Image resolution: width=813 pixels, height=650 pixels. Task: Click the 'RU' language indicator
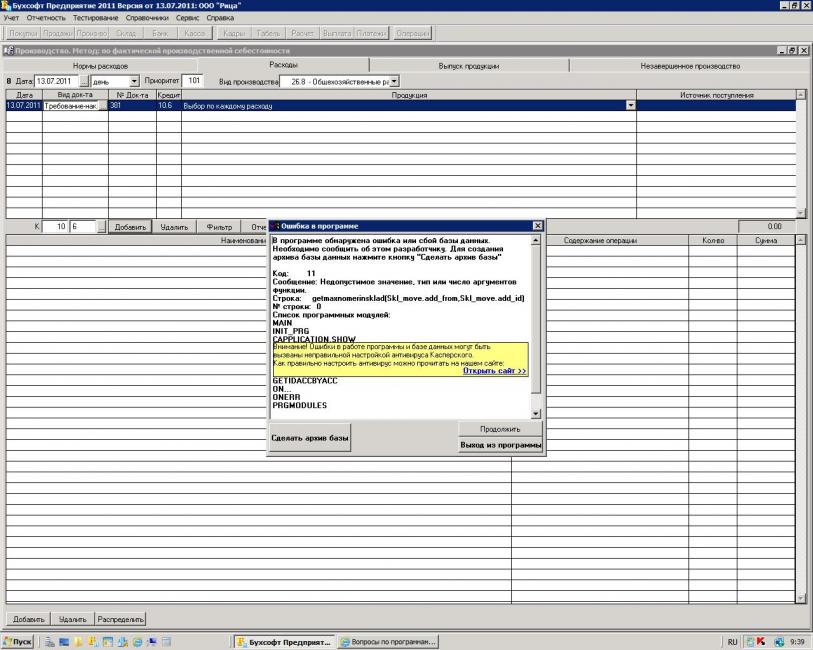[x=733, y=641]
